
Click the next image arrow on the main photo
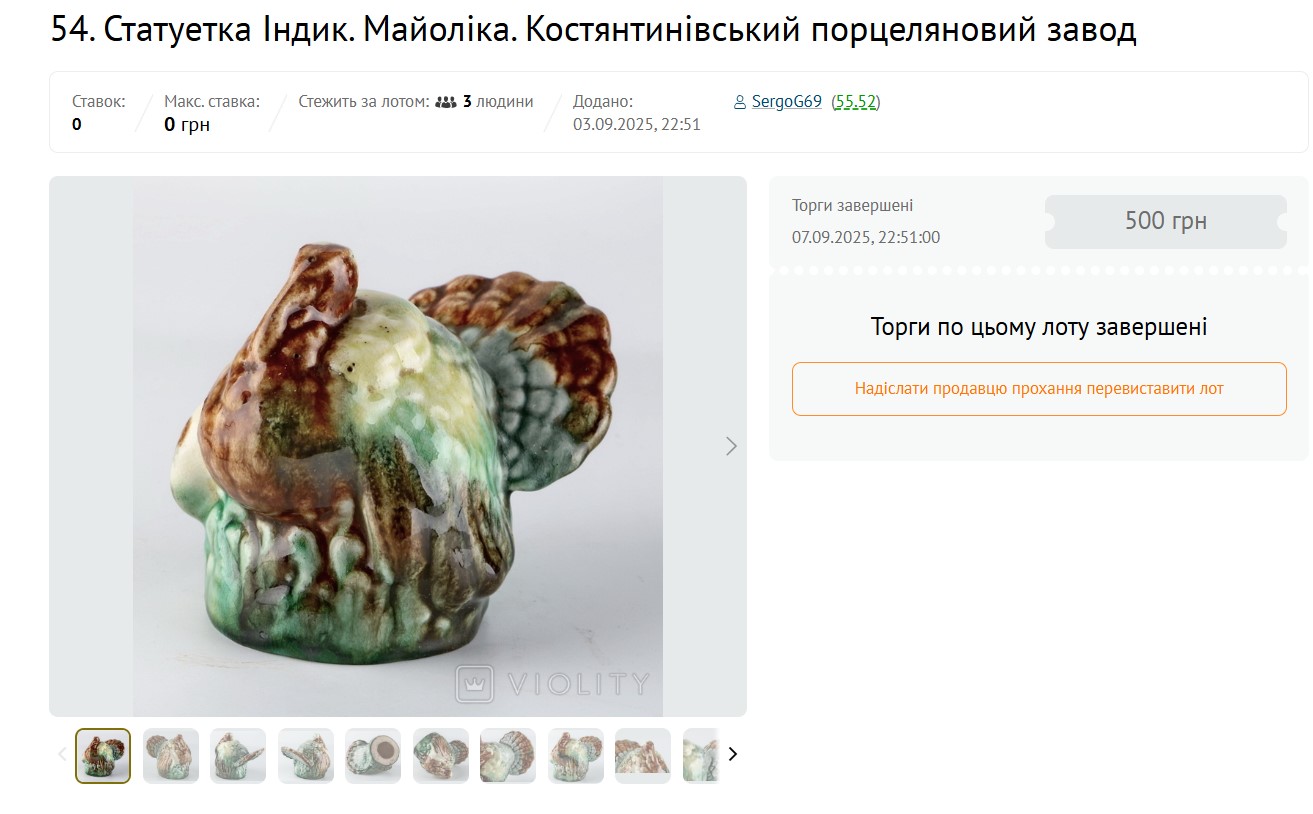tap(731, 446)
